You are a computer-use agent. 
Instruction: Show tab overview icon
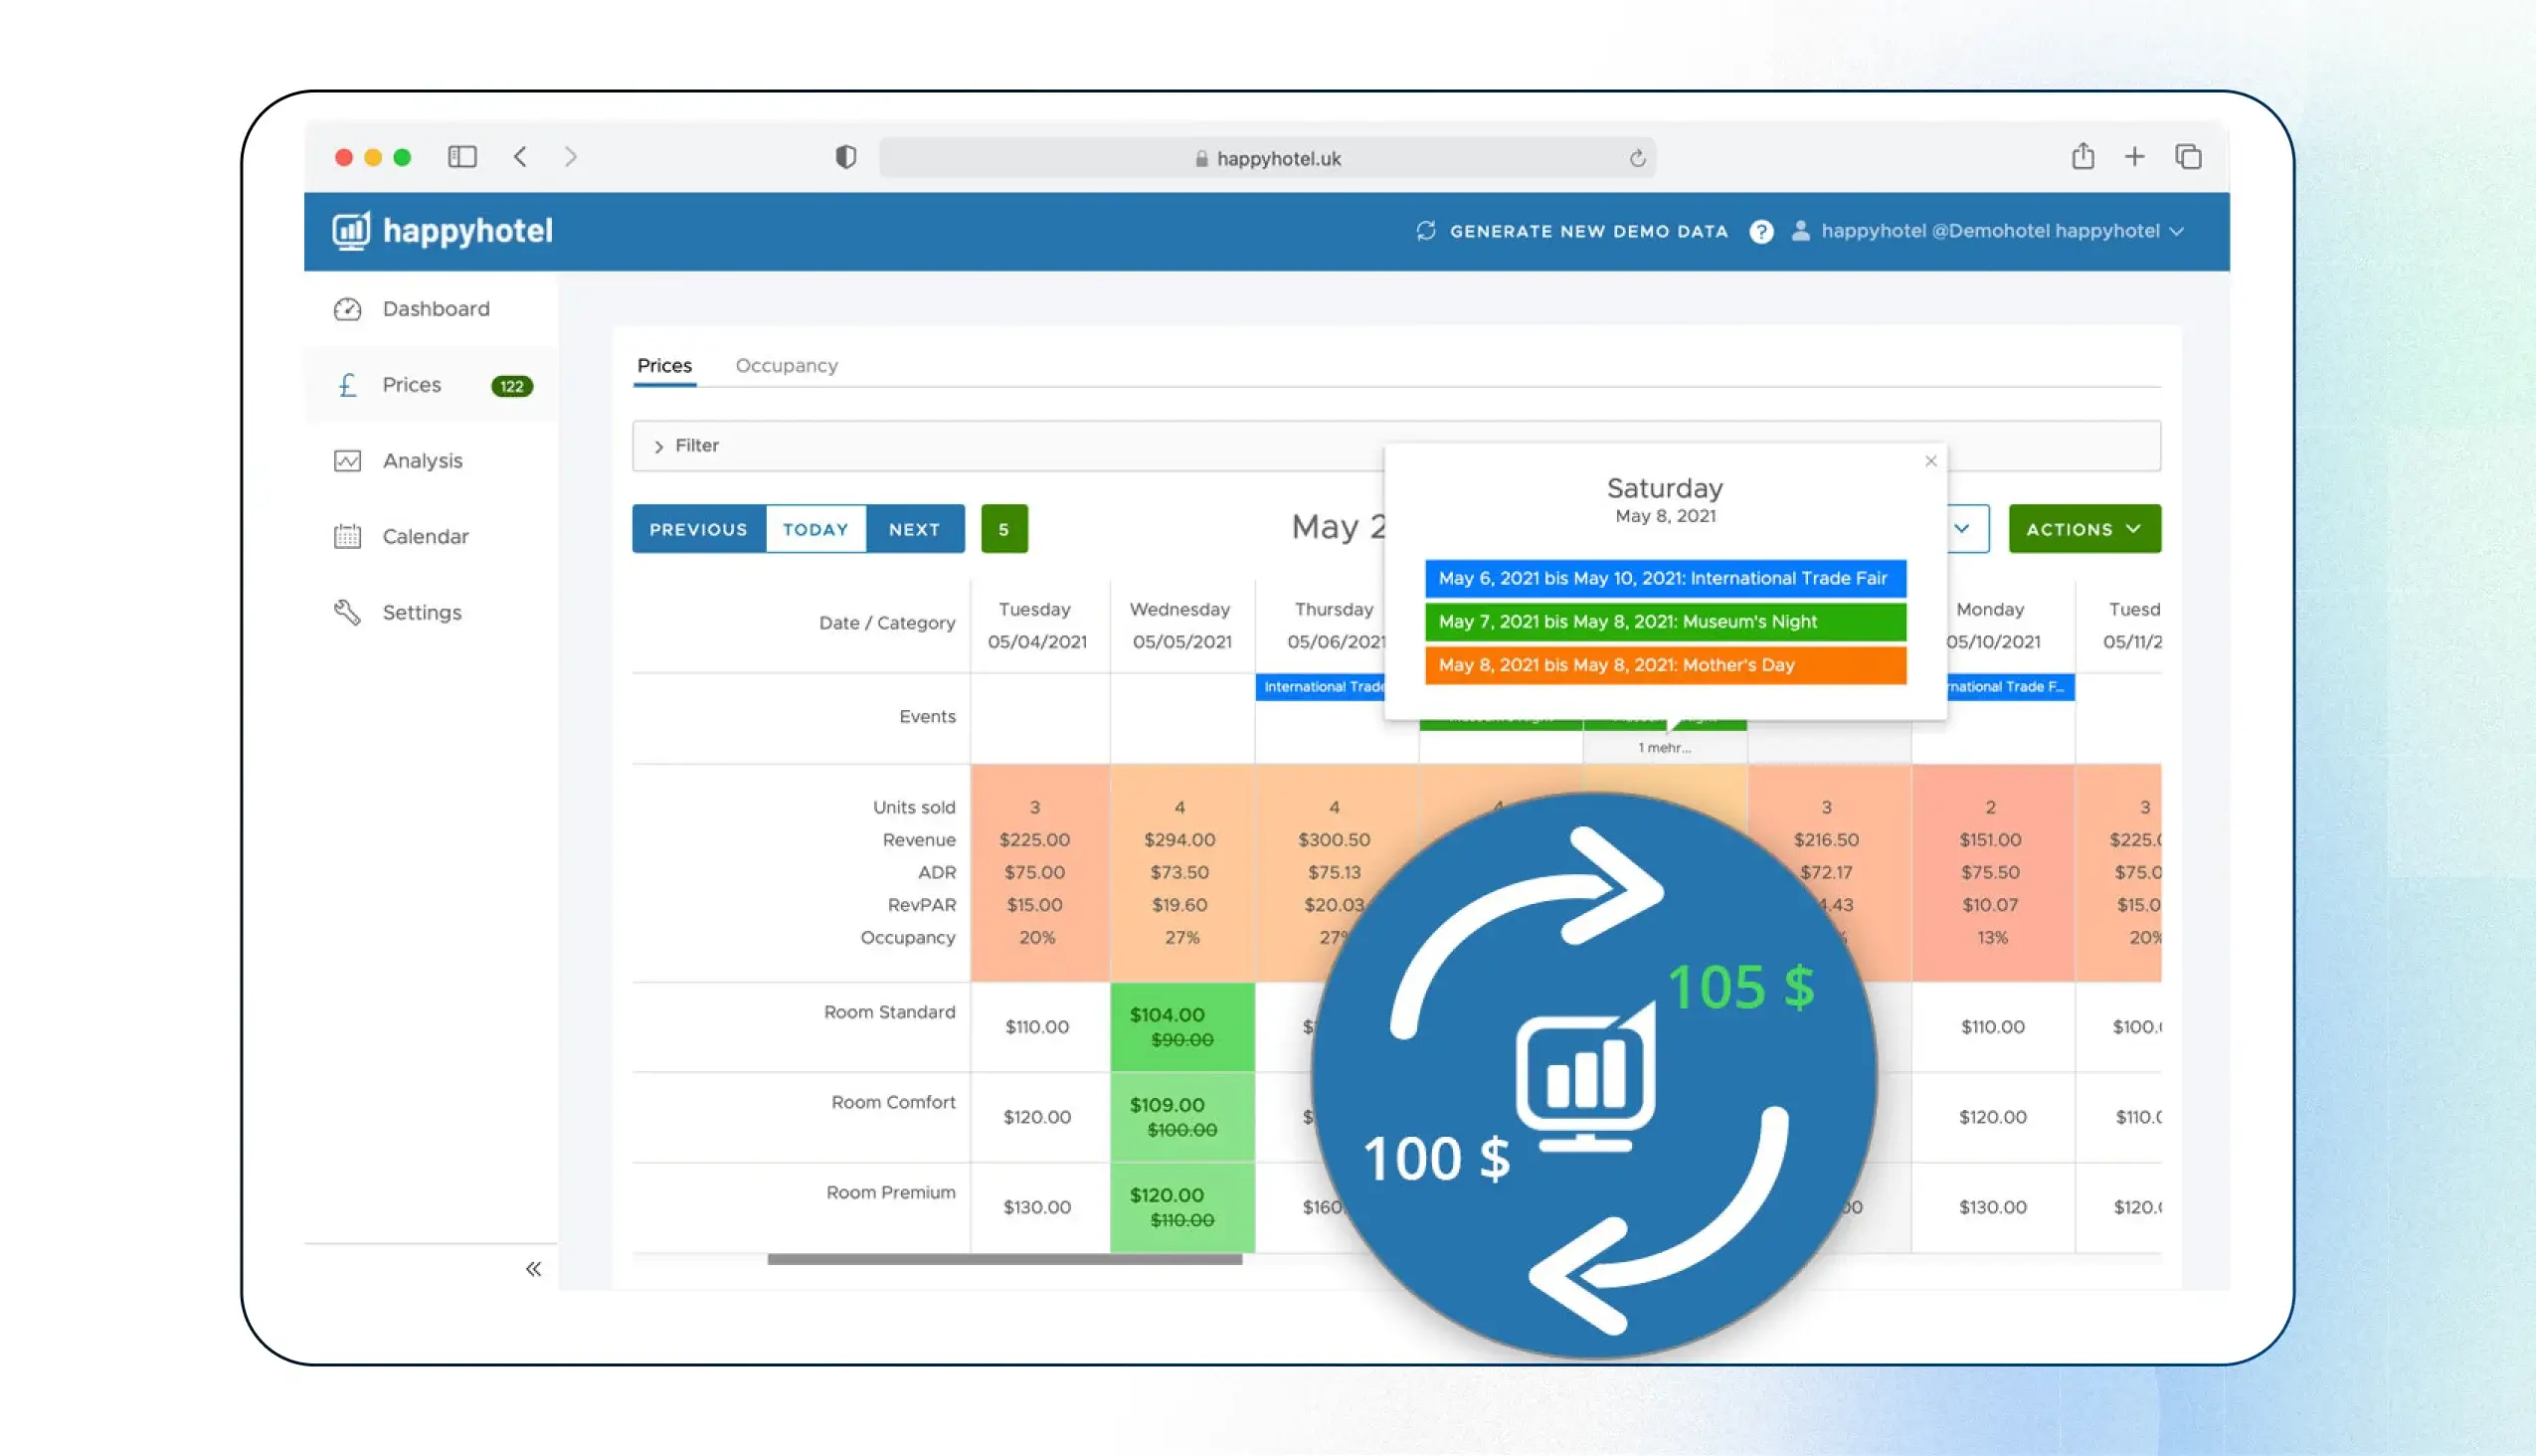click(x=2188, y=157)
